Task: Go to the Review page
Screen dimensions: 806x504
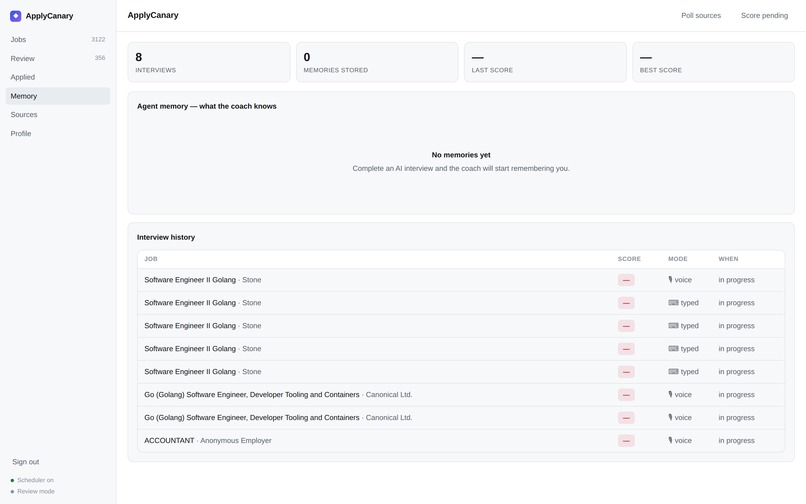Action: click(58, 58)
